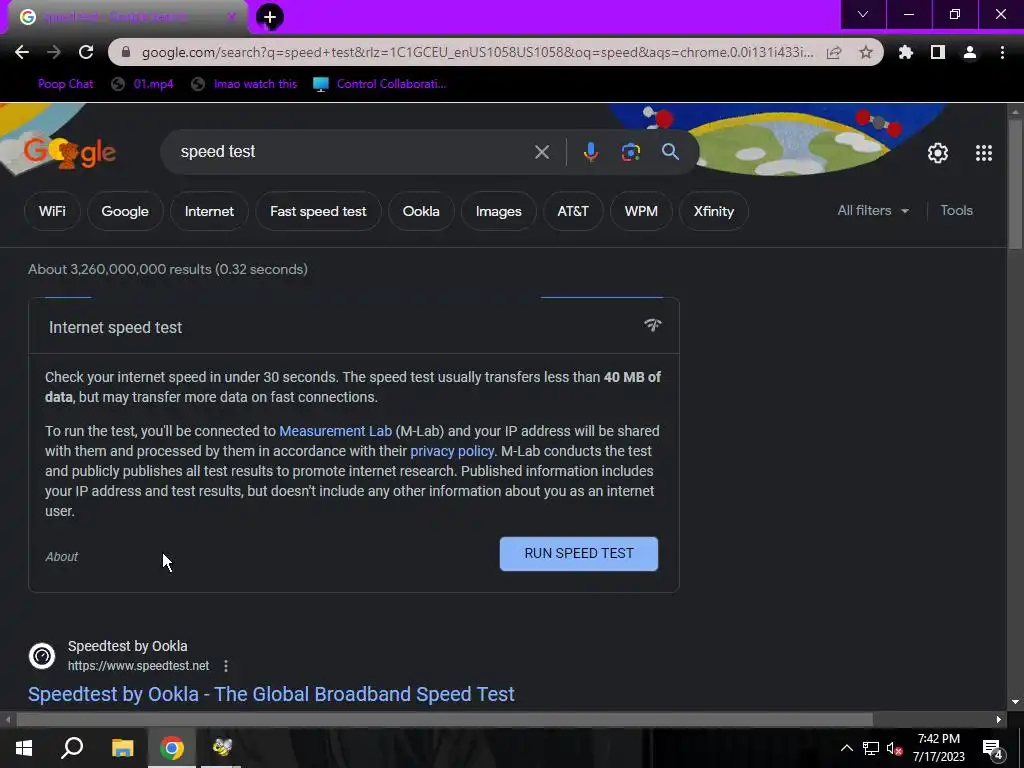
Task: Select the Xfinity filter chip
Action: click(x=714, y=211)
